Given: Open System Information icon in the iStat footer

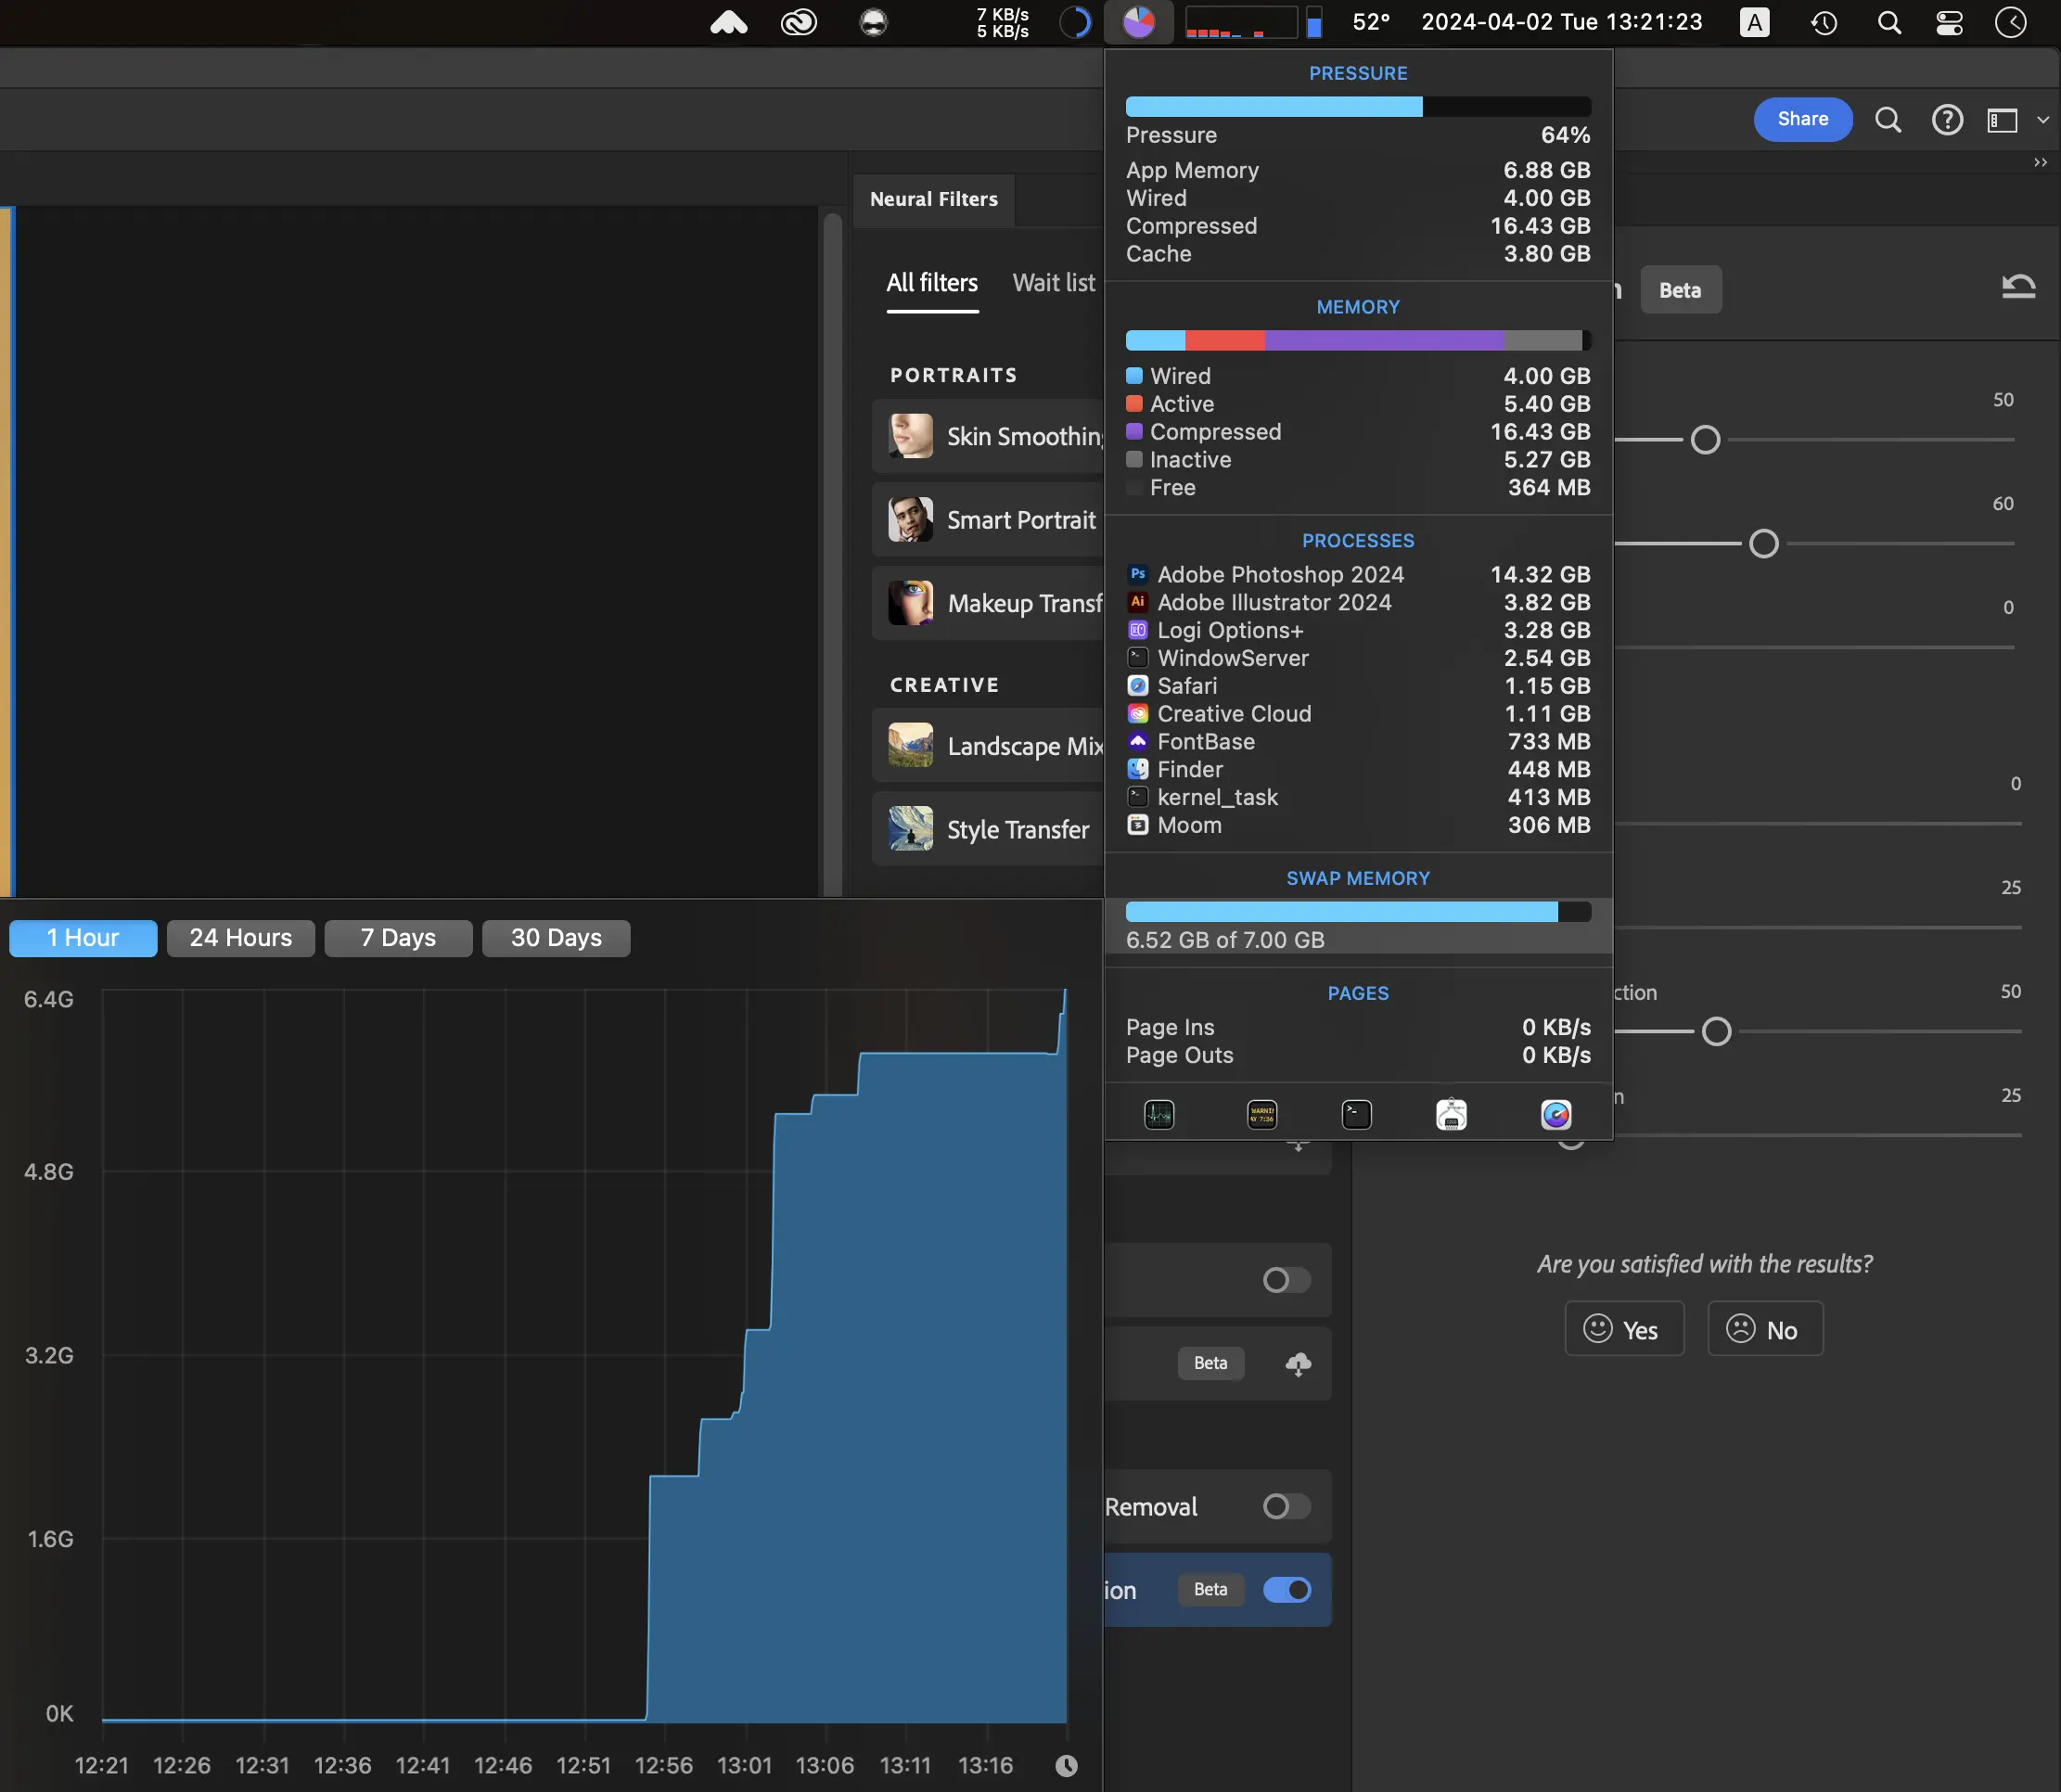Looking at the screenshot, I should point(1451,1114).
